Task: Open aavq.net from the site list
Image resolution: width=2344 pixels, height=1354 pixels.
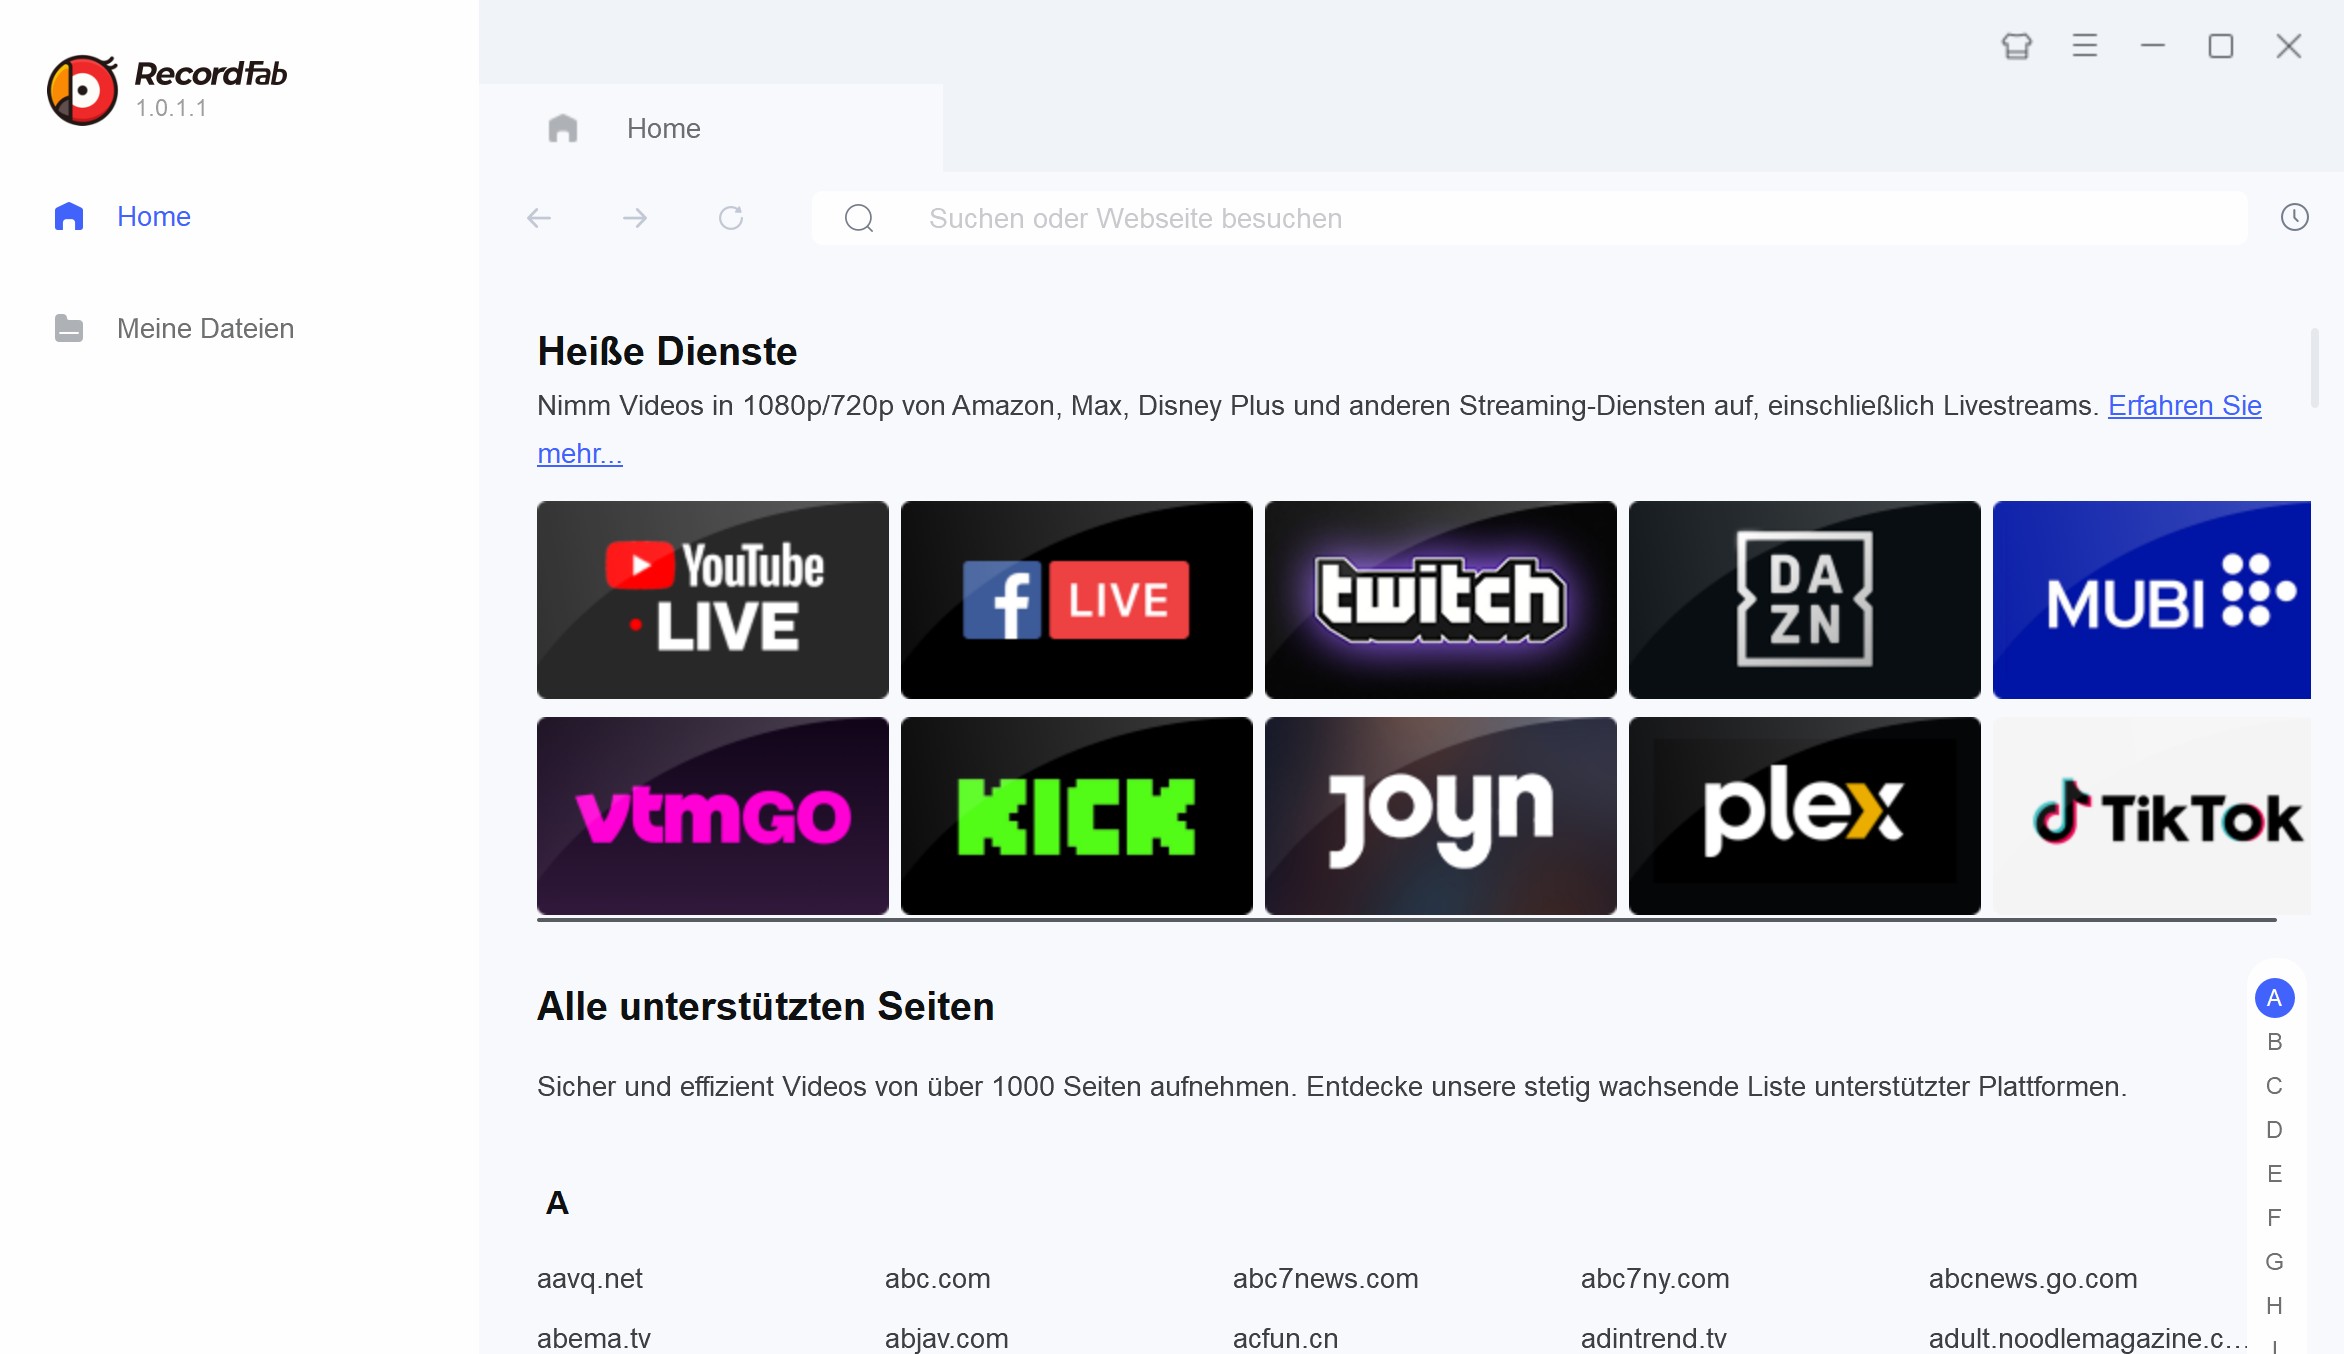Action: [x=590, y=1278]
